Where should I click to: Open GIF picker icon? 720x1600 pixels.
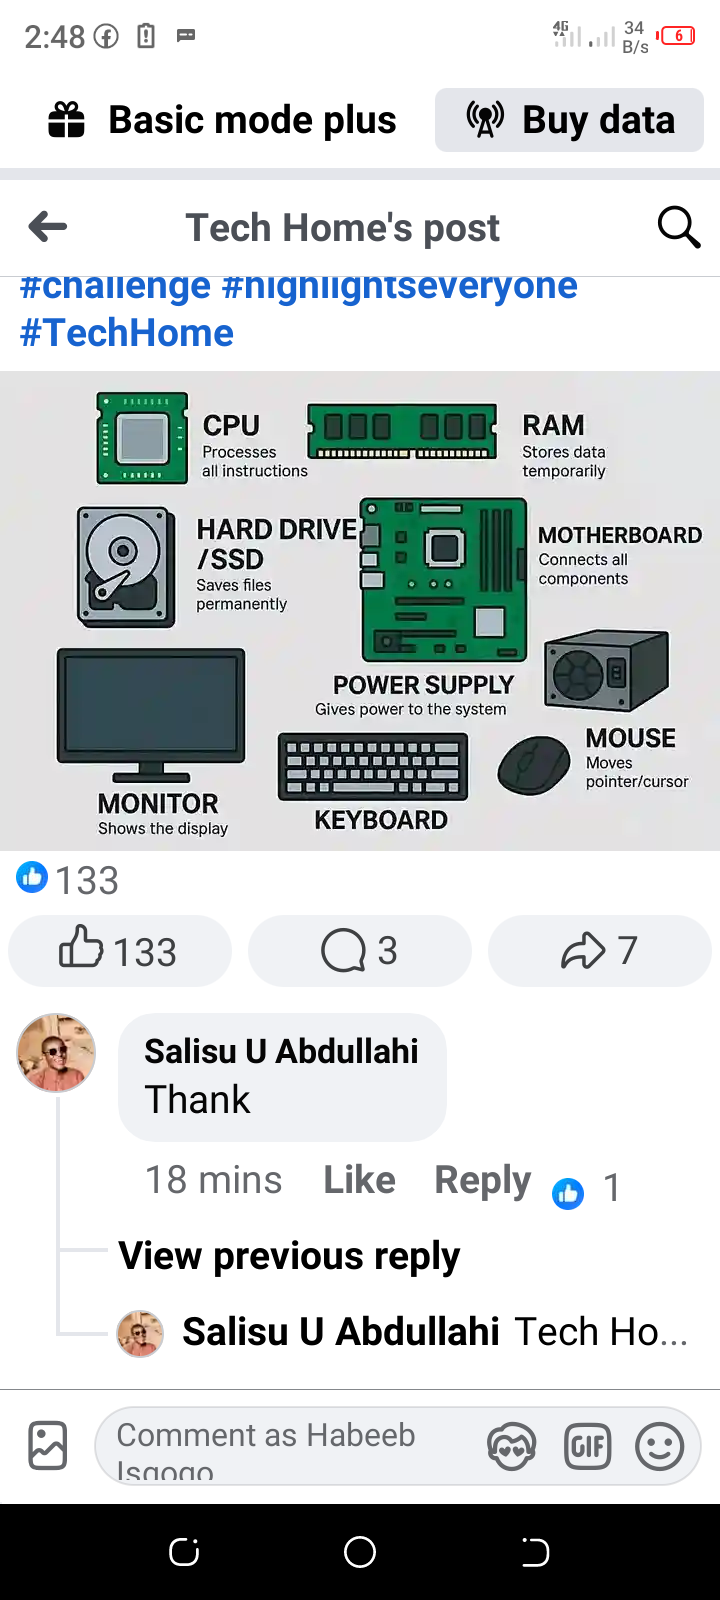tap(588, 1447)
